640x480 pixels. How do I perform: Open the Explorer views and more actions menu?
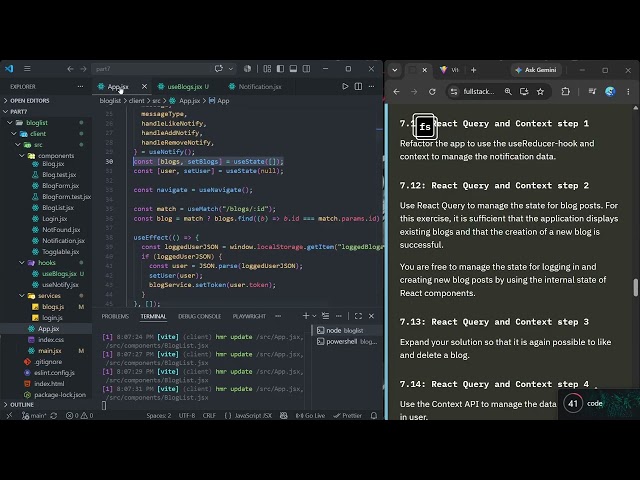pos(80,87)
